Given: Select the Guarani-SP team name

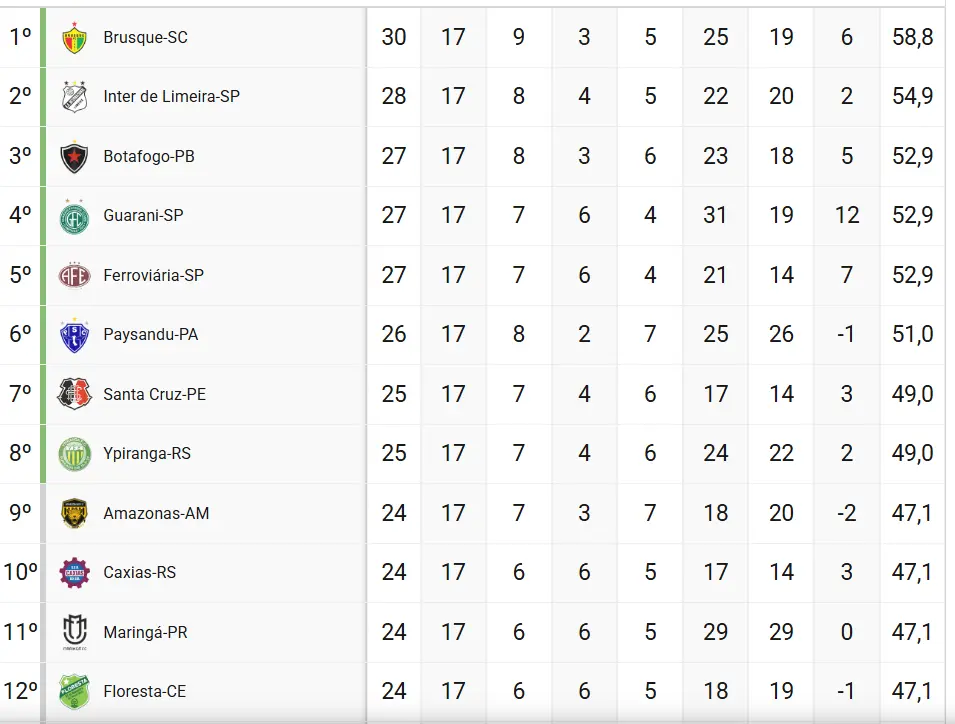Looking at the screenshot, I should pyautogui.click(x=143, y=216).
